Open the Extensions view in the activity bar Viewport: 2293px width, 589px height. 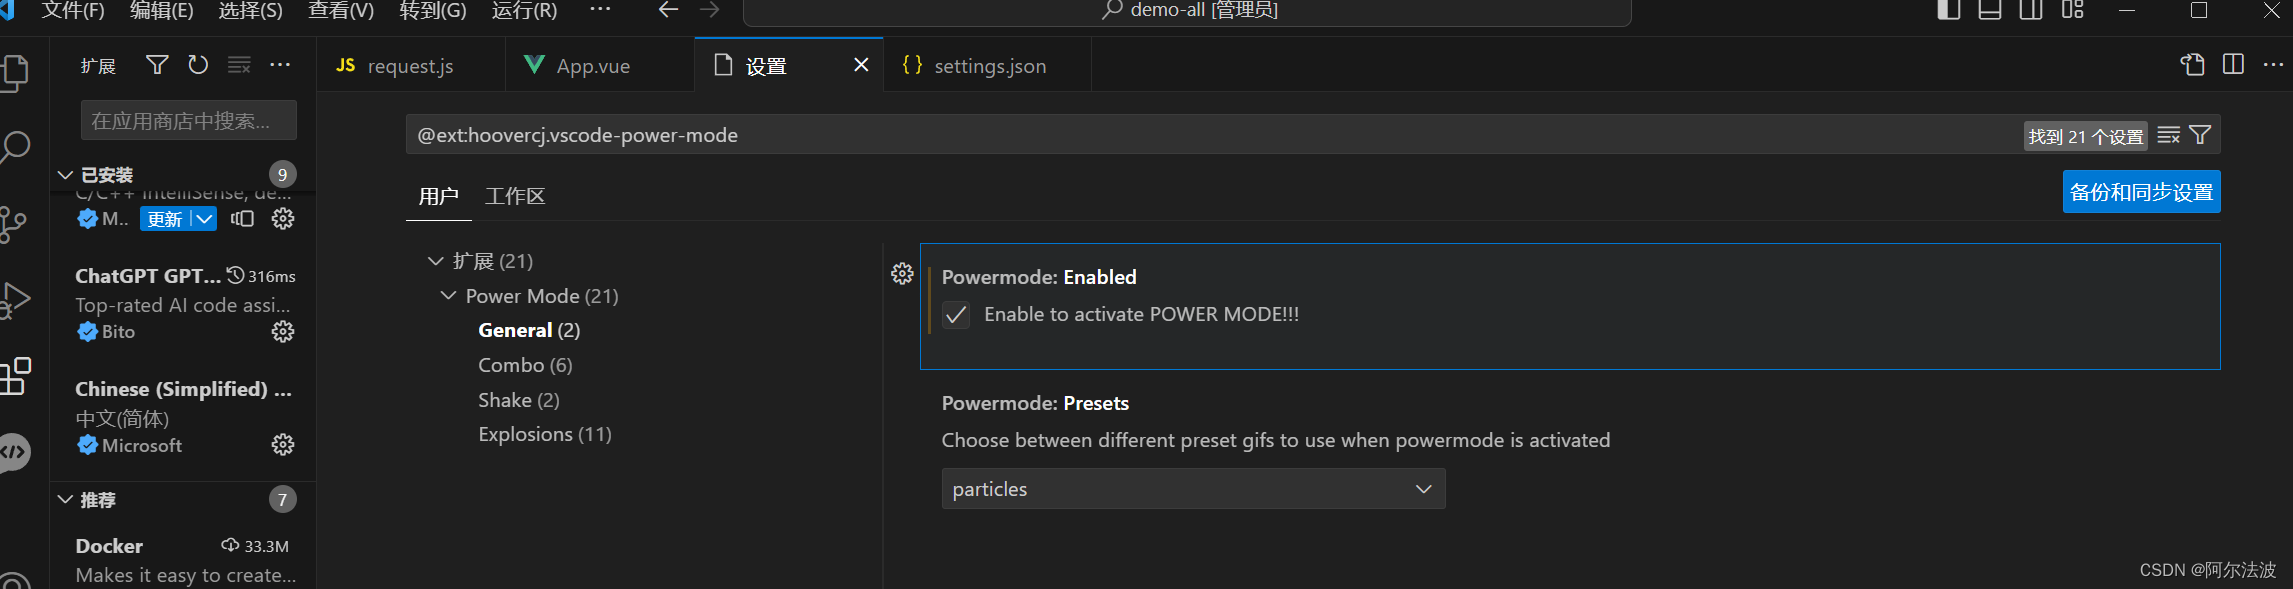coord(16,376)
